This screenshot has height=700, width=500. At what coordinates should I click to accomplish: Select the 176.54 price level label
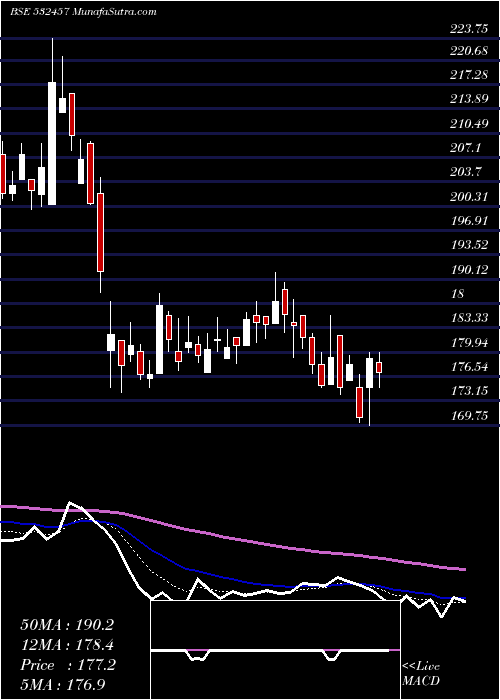468,366
